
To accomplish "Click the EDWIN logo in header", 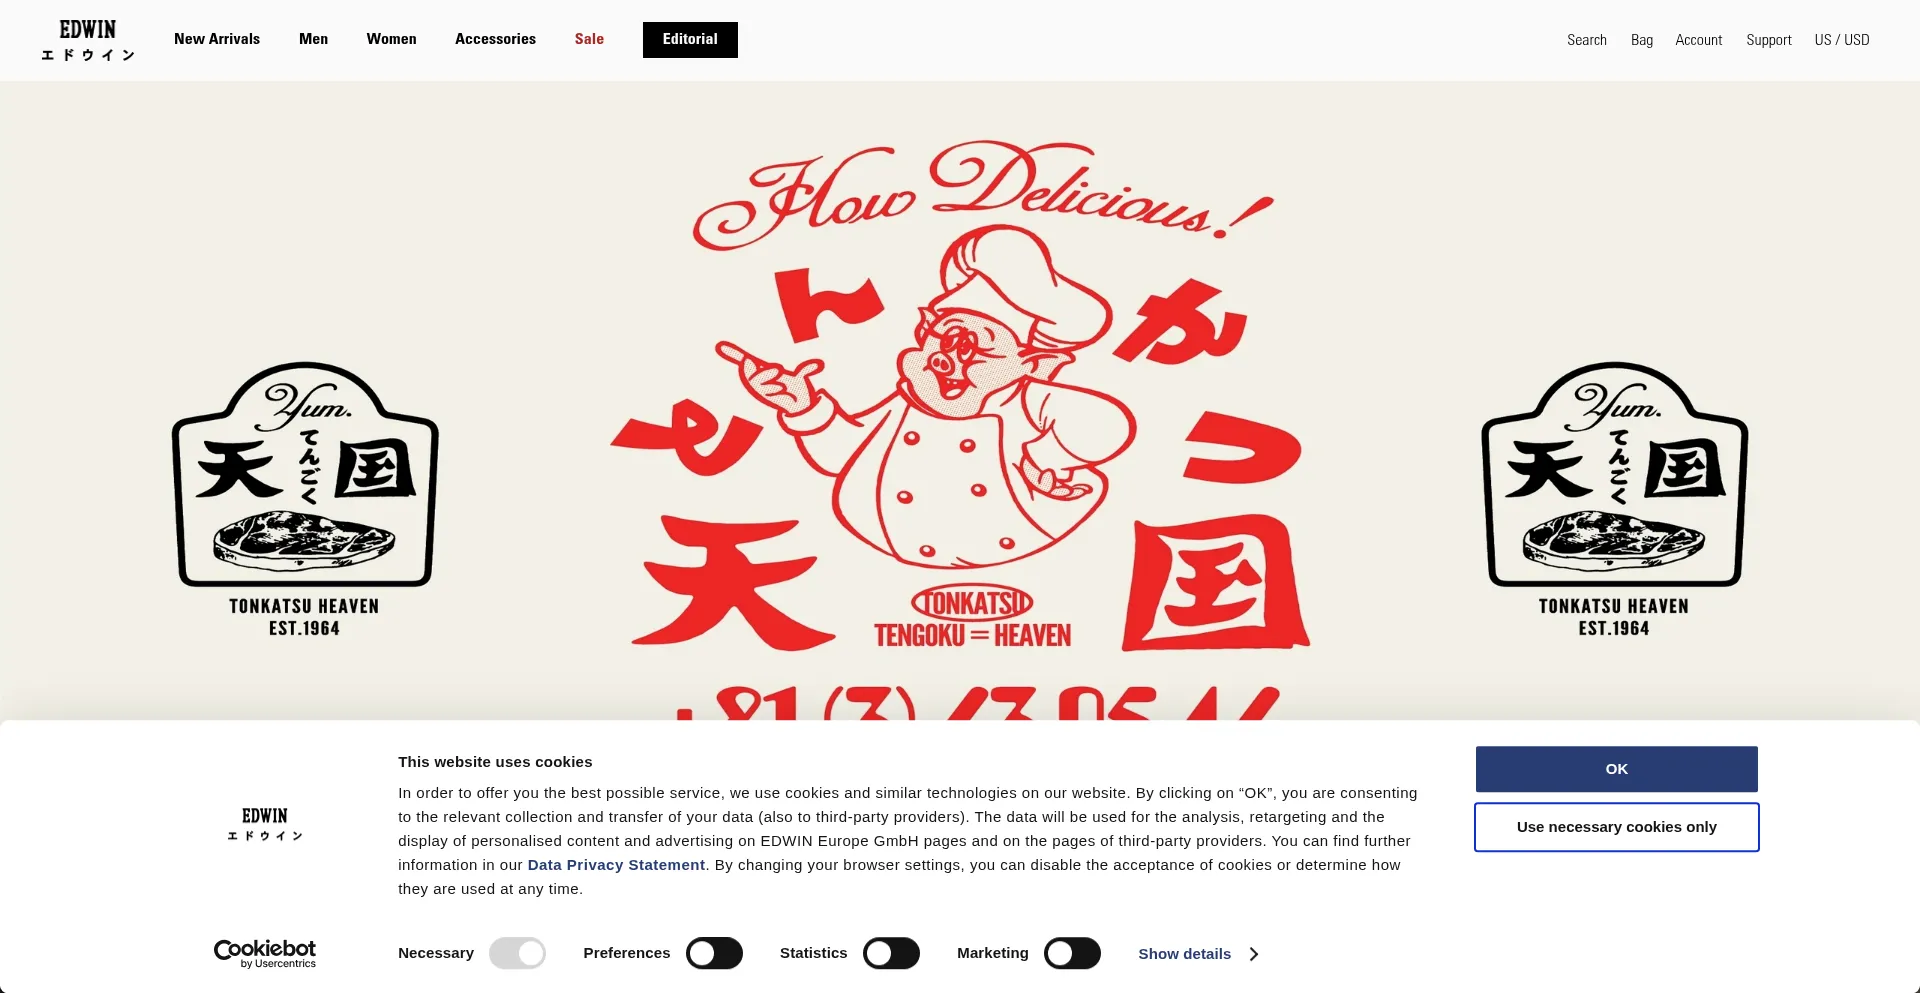I will point(88,41).
